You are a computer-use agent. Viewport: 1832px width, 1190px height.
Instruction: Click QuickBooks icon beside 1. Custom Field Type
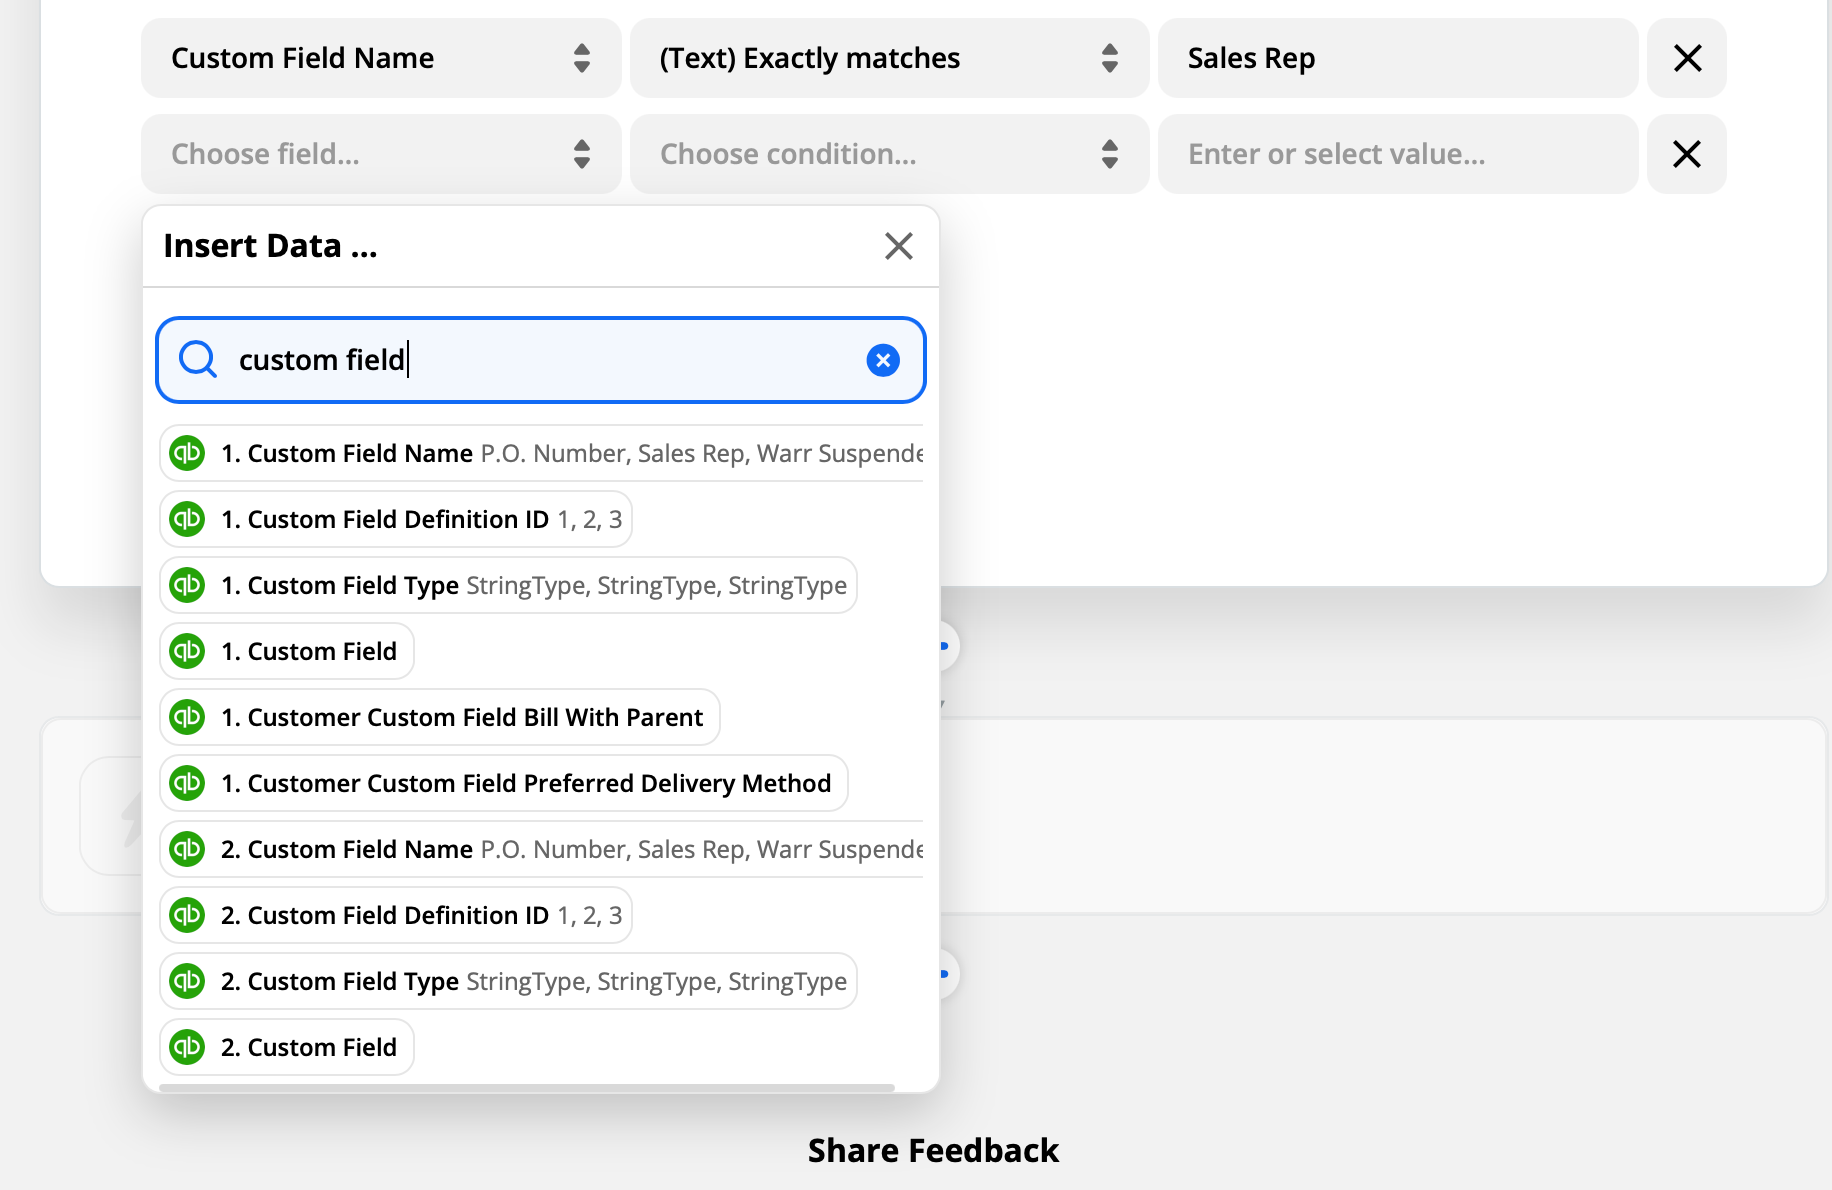[187, 585]
